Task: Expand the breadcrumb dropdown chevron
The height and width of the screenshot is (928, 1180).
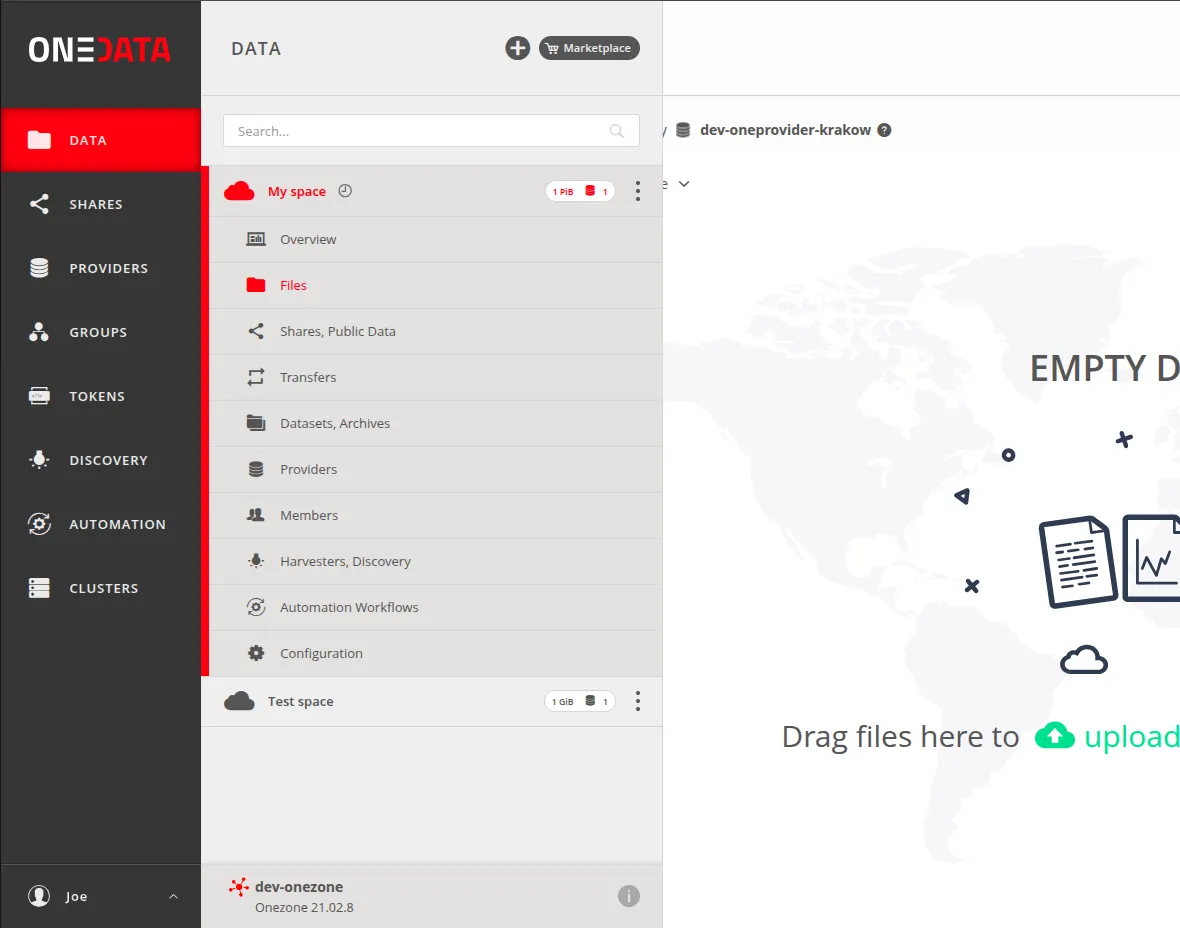Action: click(683, 184)
